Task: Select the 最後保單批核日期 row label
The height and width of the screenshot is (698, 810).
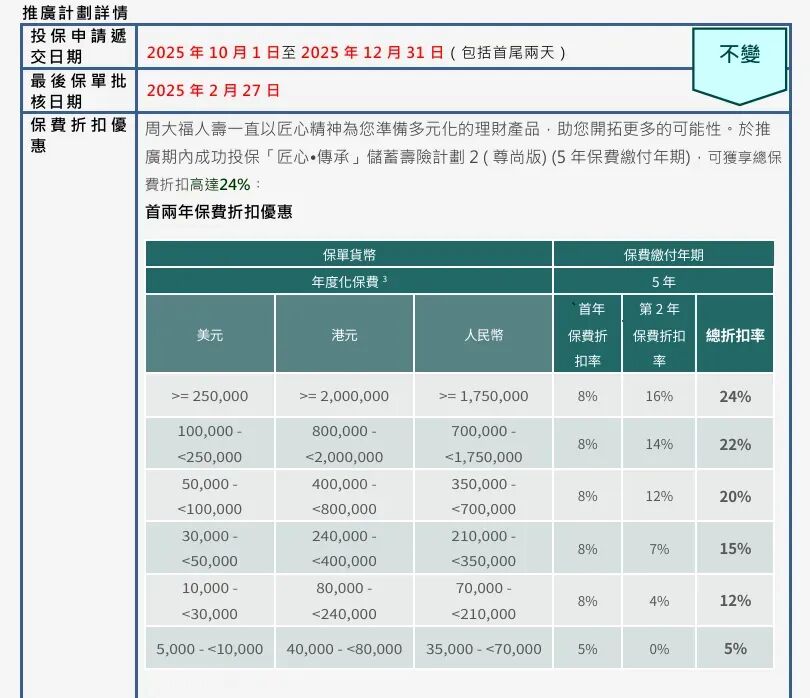Action: click(x=79, y=91)
